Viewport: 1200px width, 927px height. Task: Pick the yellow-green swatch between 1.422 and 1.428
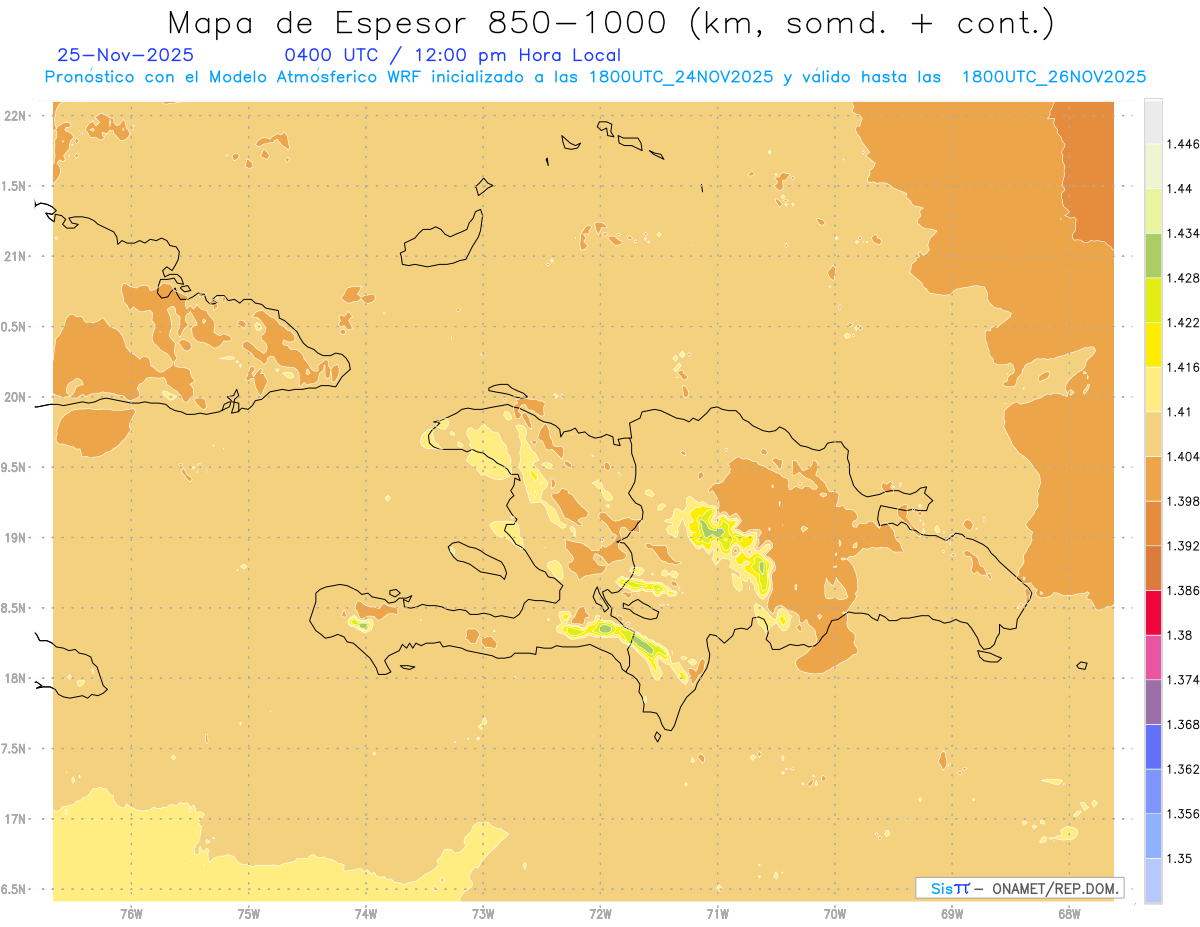1153,300
